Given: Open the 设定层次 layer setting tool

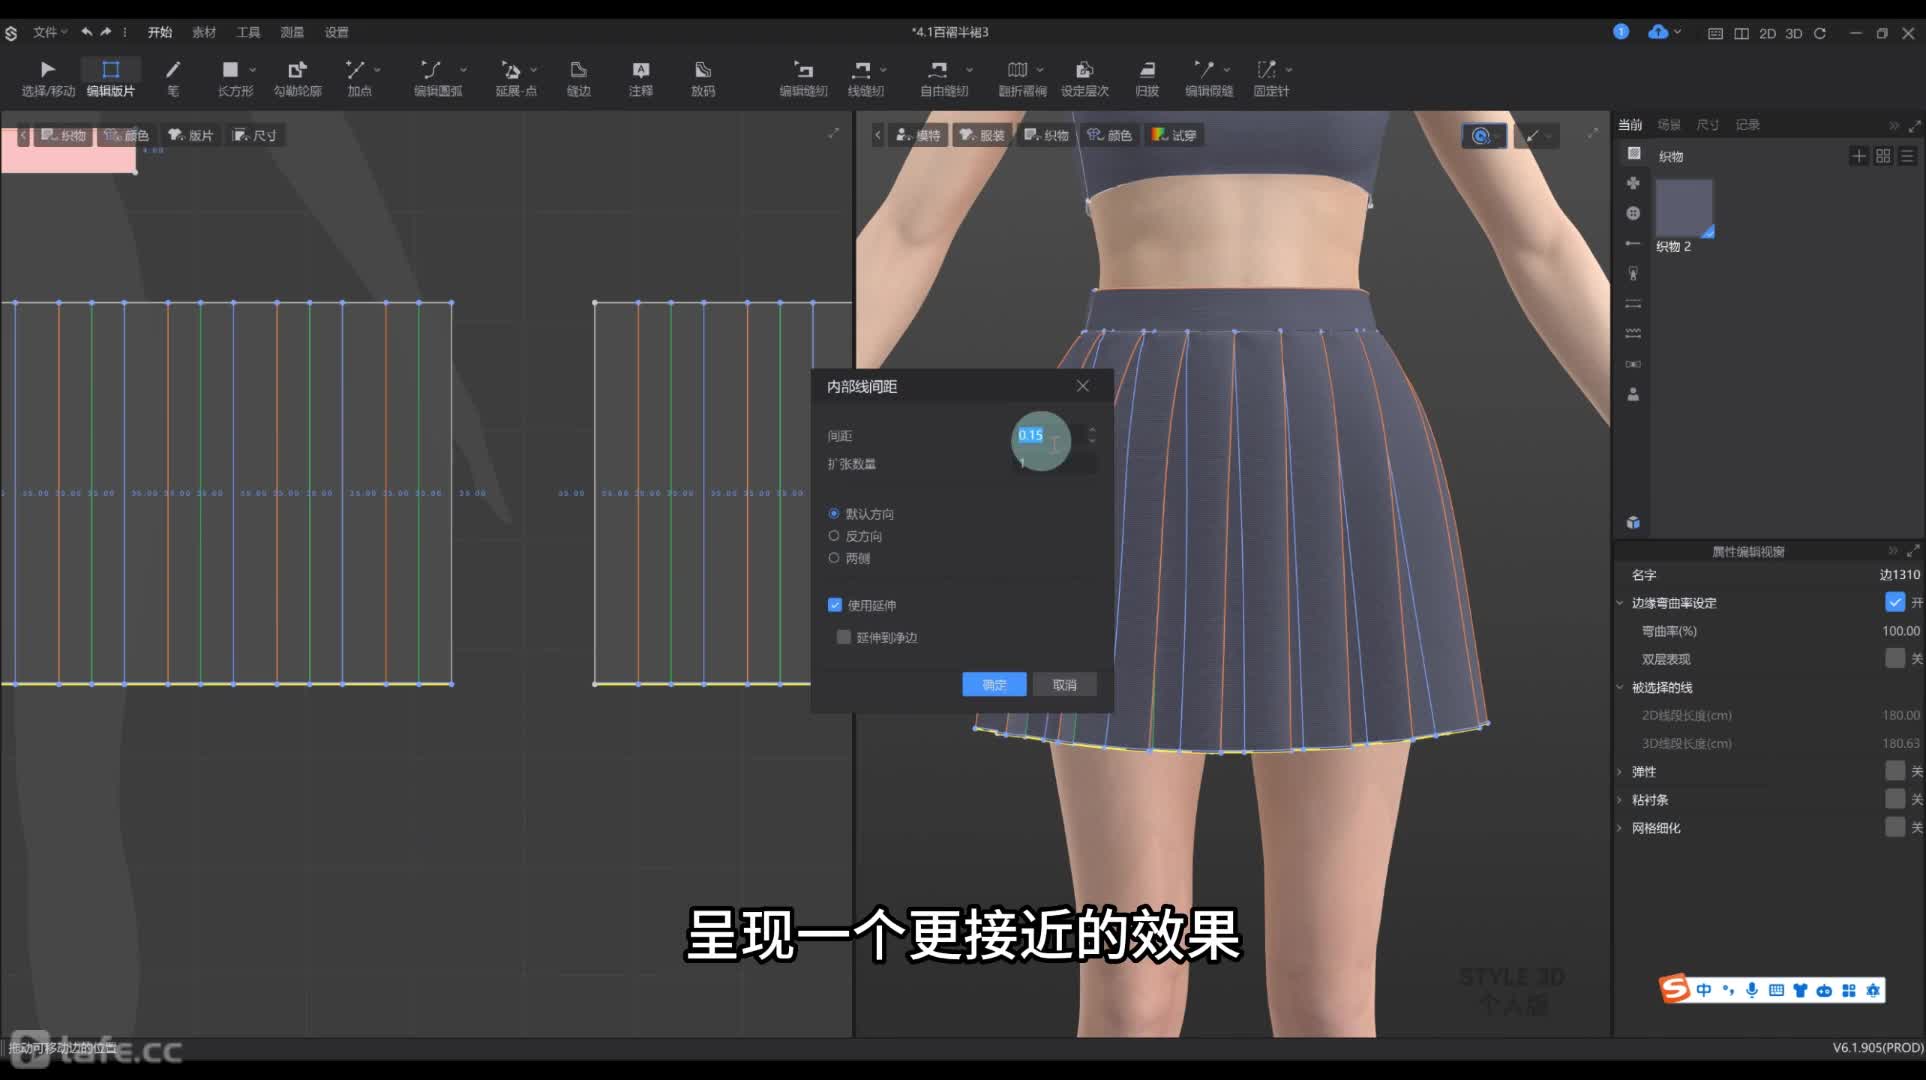Looking at the screenshot, I should [x=1084, y=78].
